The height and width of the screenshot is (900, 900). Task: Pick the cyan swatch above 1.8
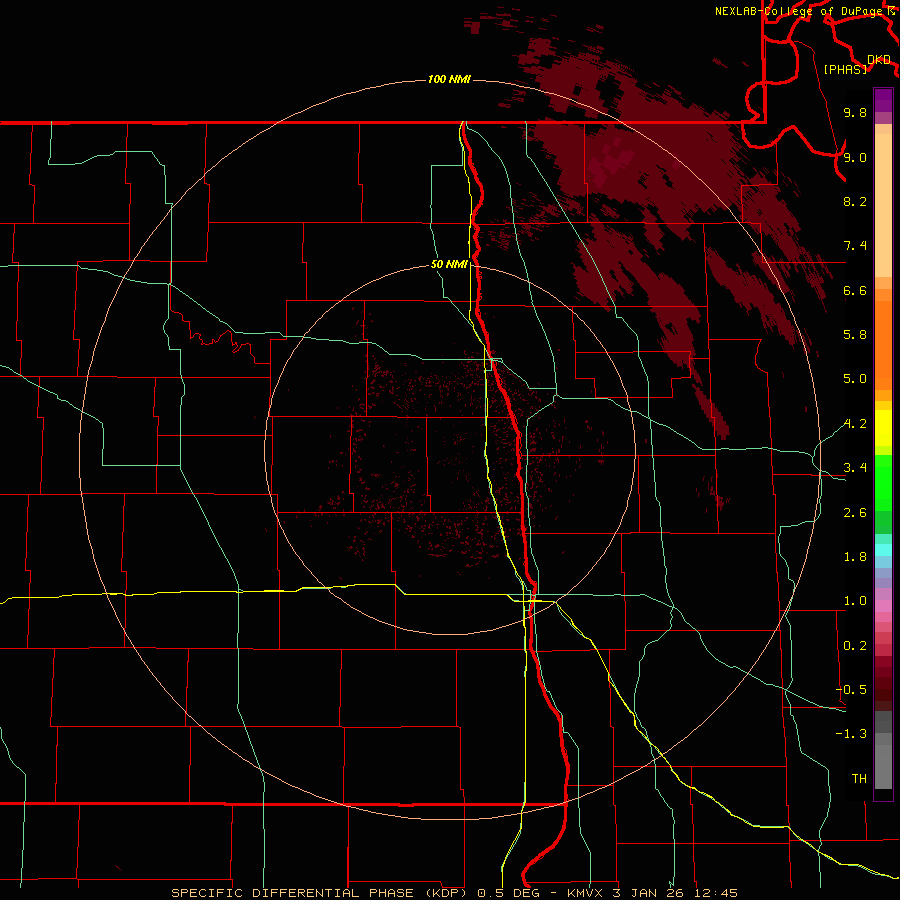point(883,549)
